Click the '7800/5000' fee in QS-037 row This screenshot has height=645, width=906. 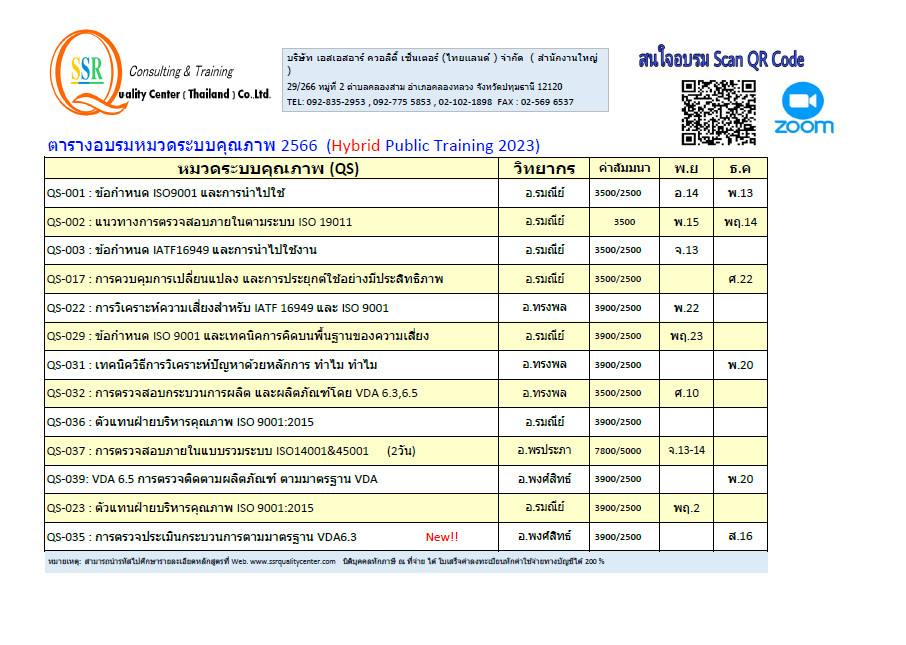click(618, 451)
